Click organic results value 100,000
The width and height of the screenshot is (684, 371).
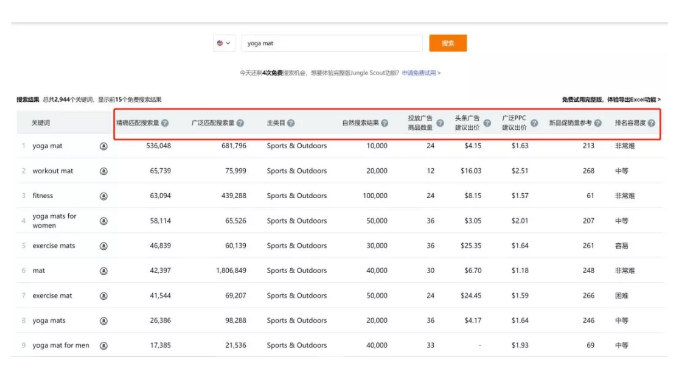375,196
